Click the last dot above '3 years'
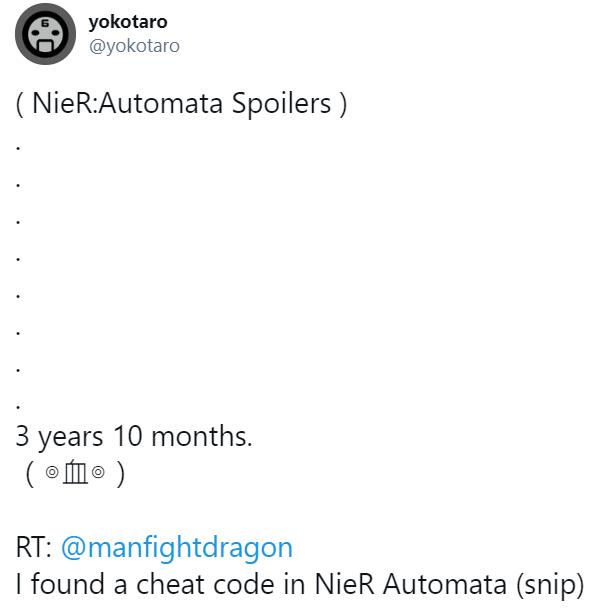 [x=19, y=404]
